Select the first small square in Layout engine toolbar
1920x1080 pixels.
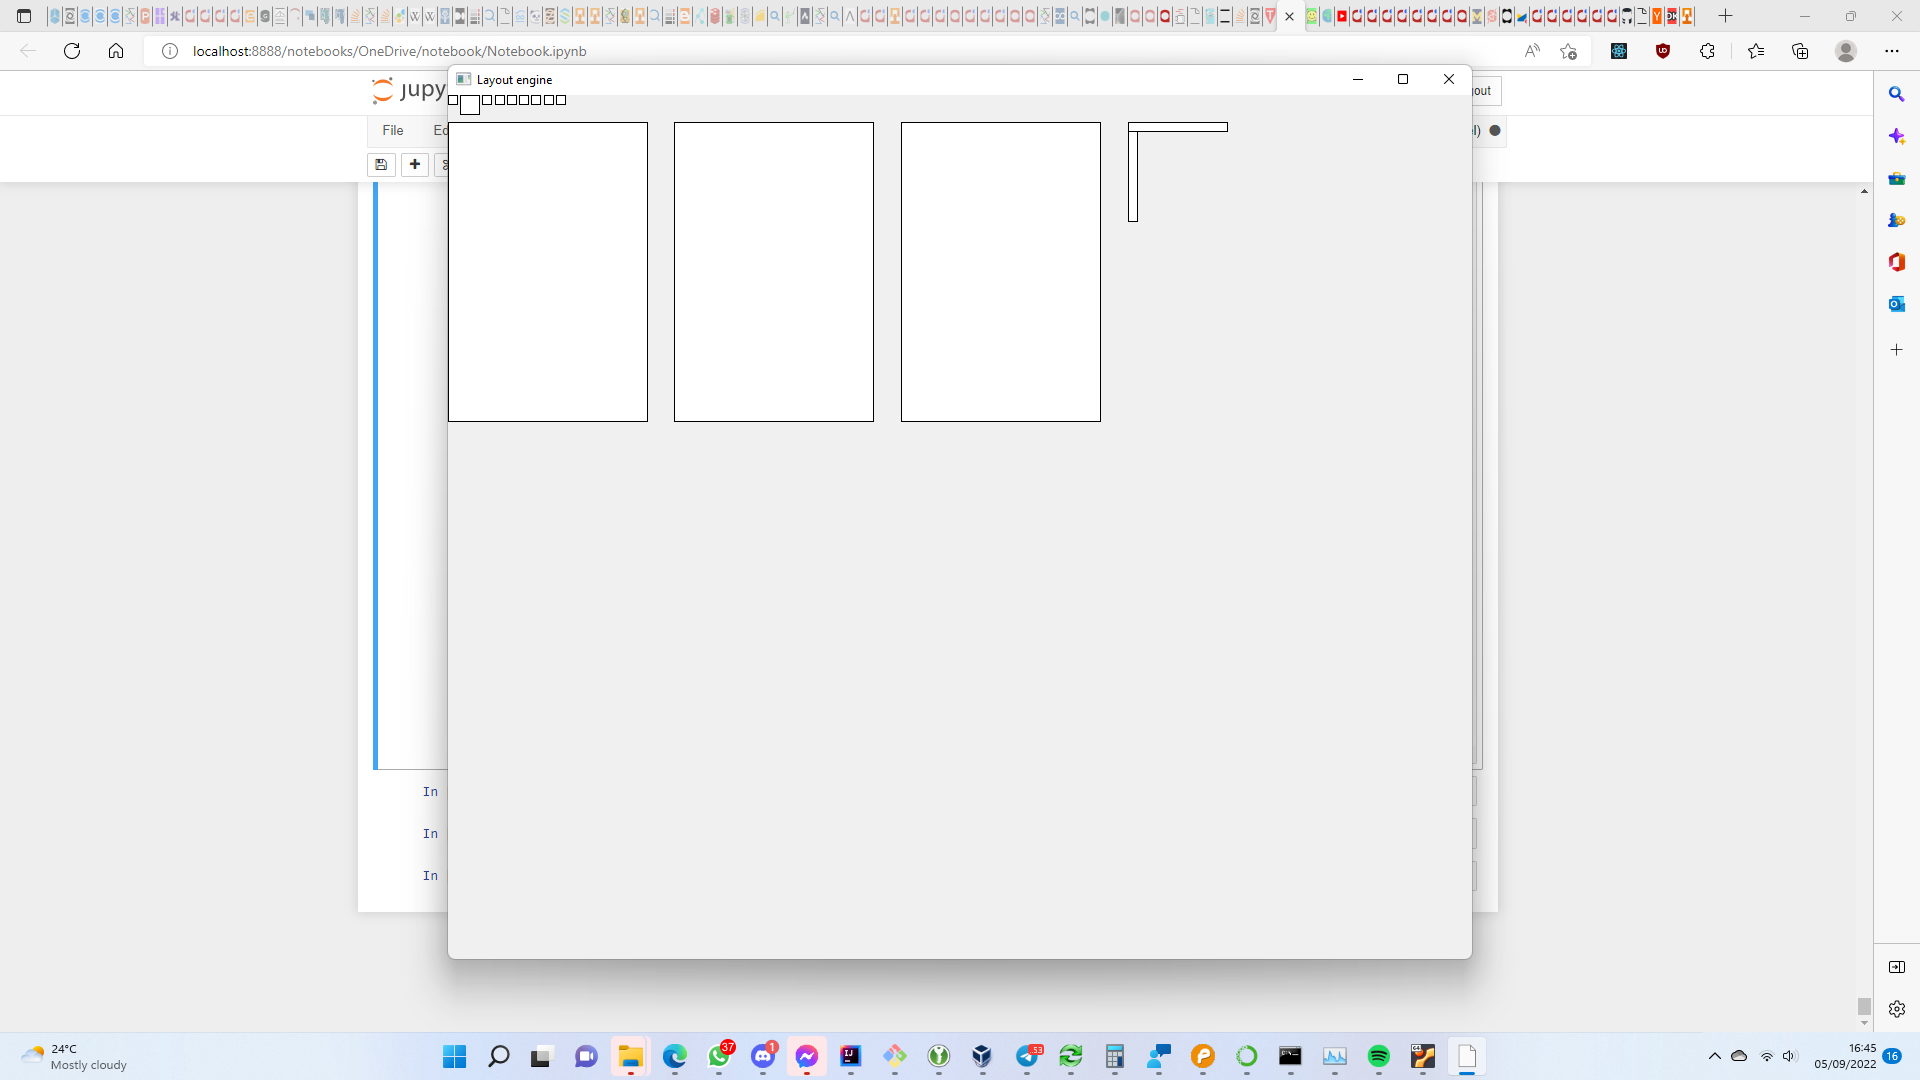[x=455, y=100]
